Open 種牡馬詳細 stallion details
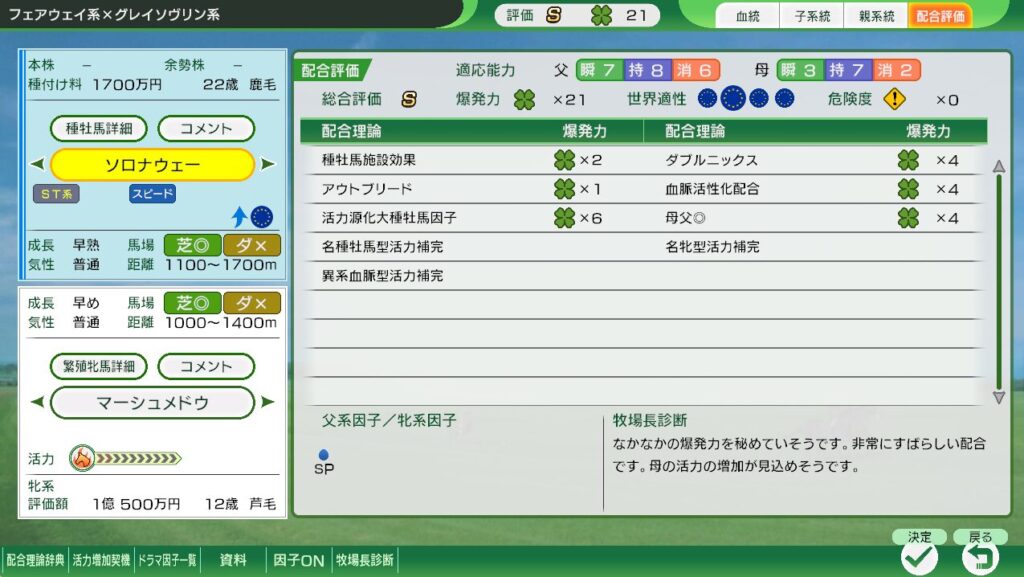 coord(99,129)
